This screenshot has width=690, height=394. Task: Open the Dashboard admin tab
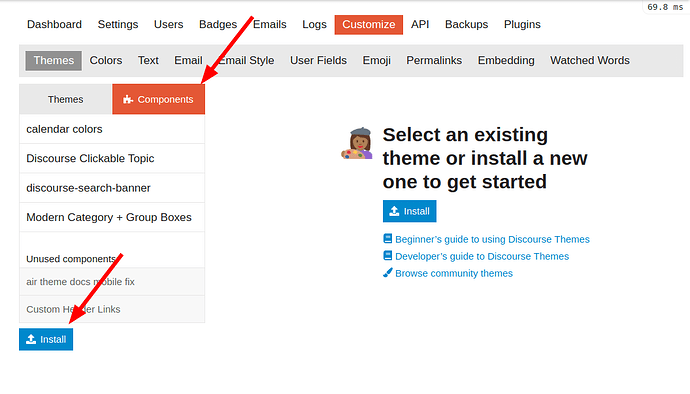[x=54, y=24]
